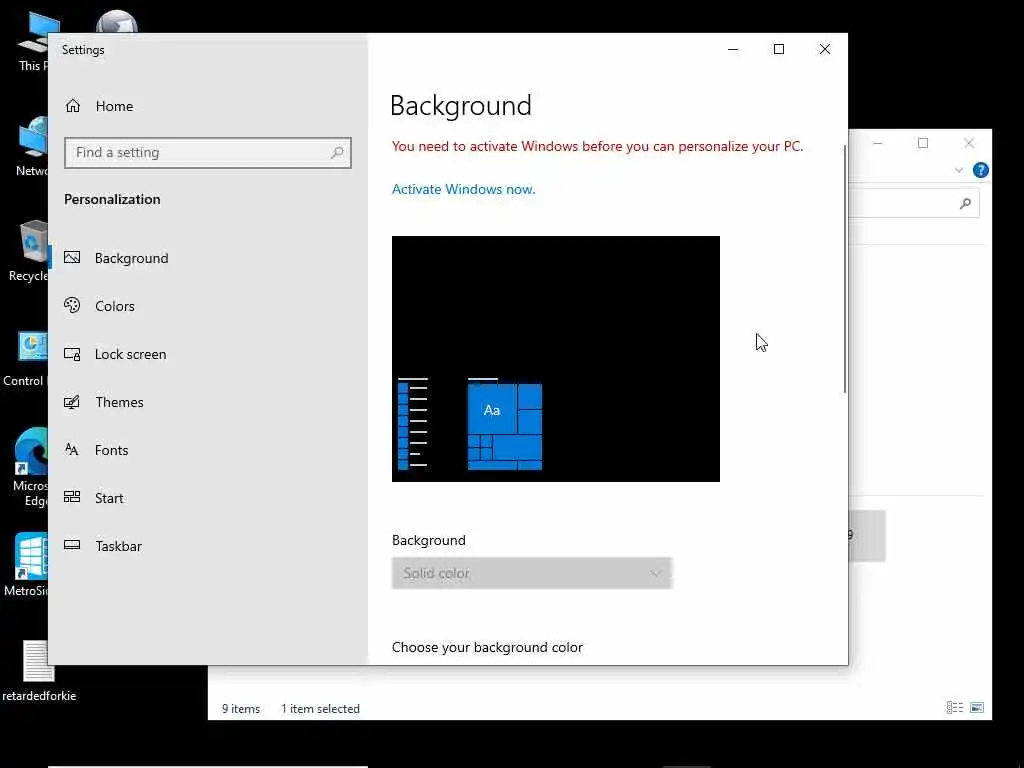Select the MetroSidebar desktop shortcut
The width and height of the screenshot is (1024, 768).
[x=27, y=565]
